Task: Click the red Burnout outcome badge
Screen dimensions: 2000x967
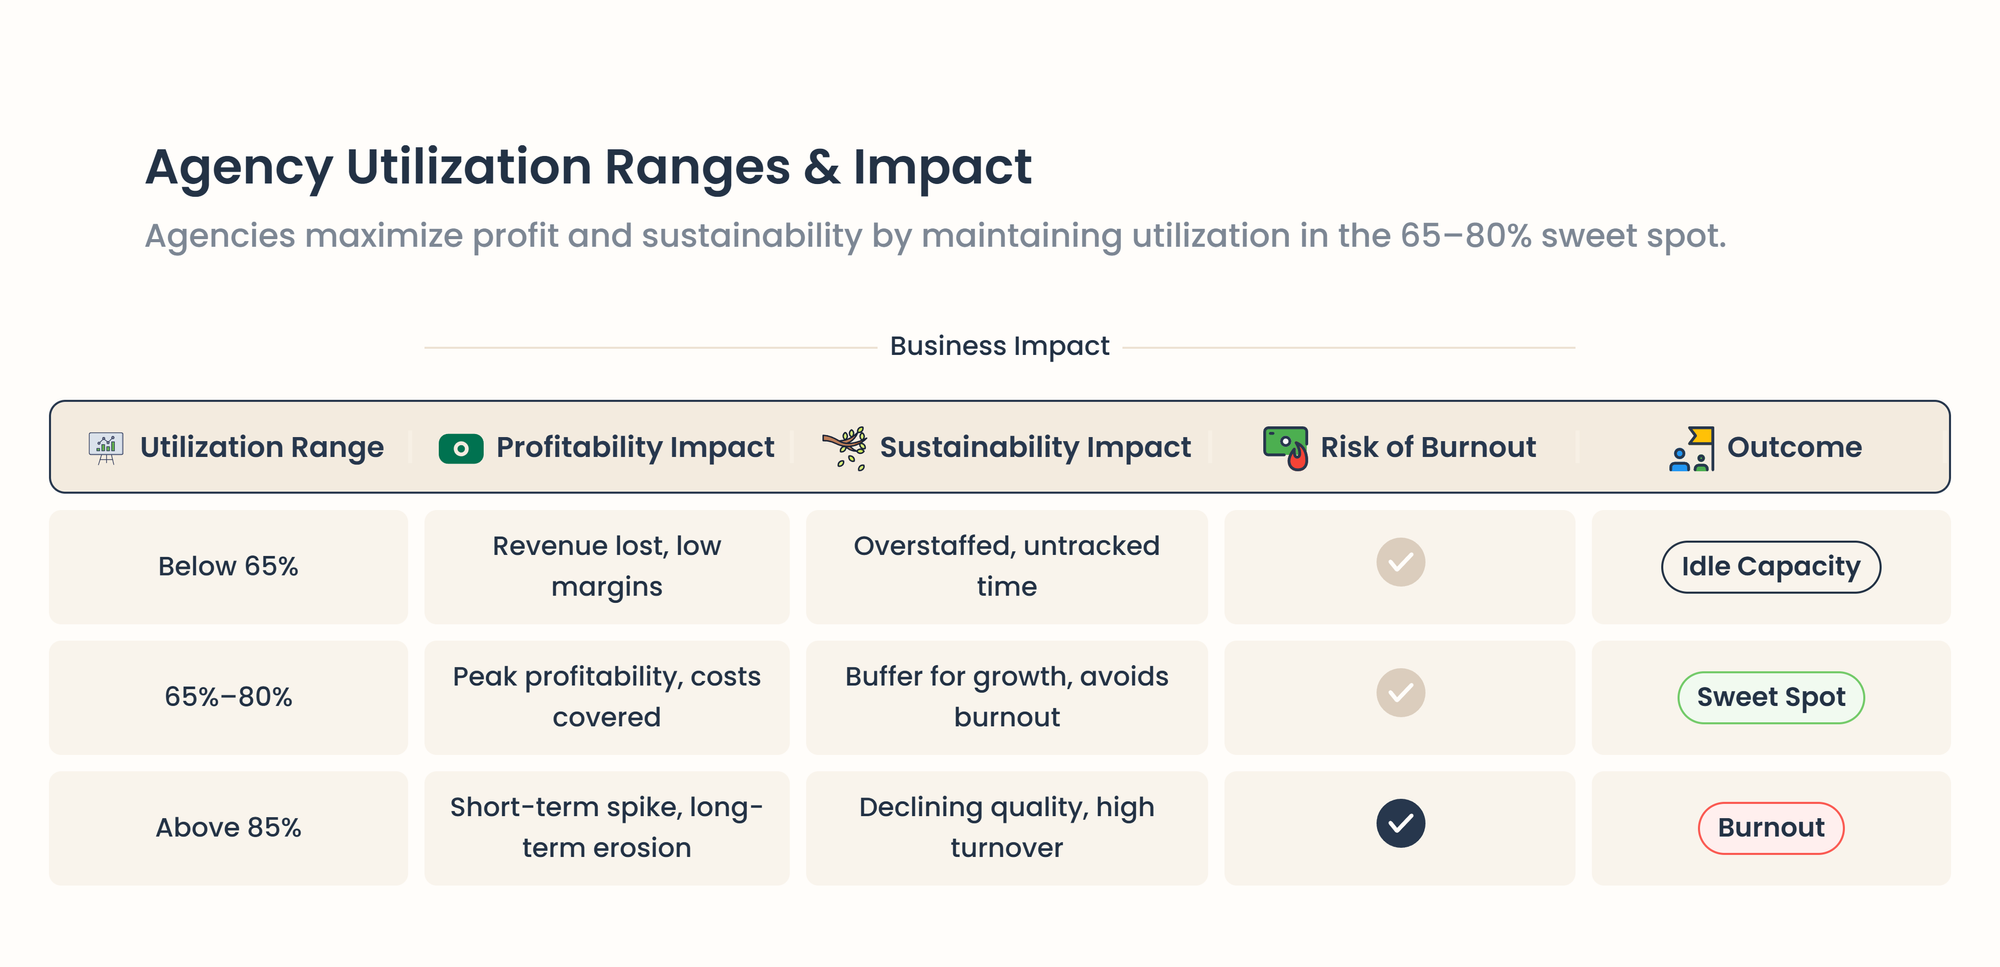Action: [x=1770, y=828]
